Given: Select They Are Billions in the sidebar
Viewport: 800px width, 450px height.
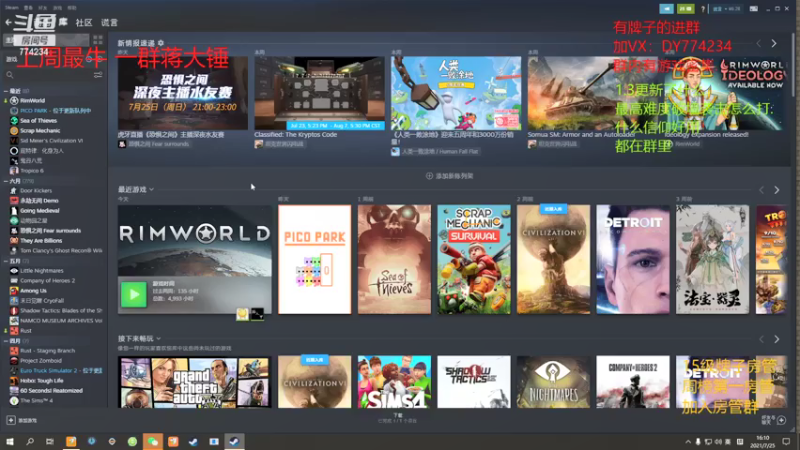Looking at the screenshot, I should (41, 240).
